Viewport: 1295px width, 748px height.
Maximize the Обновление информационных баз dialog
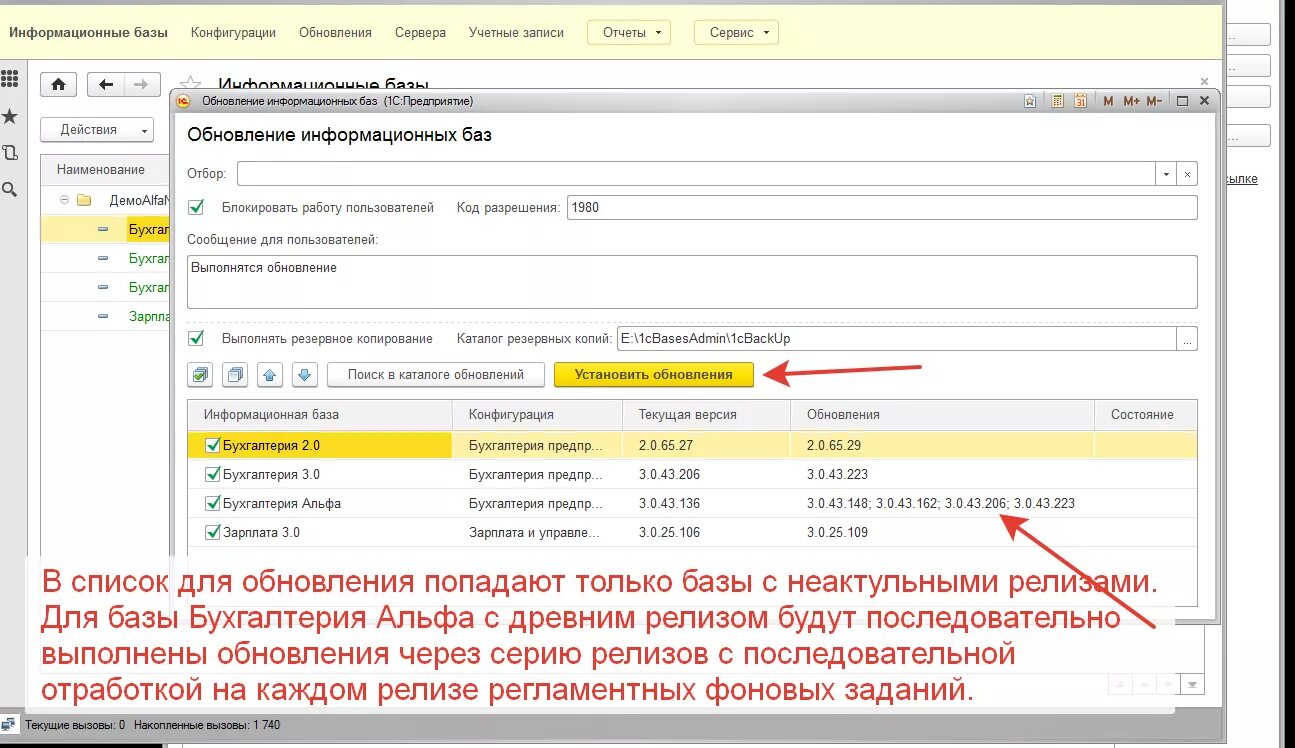1182,101
